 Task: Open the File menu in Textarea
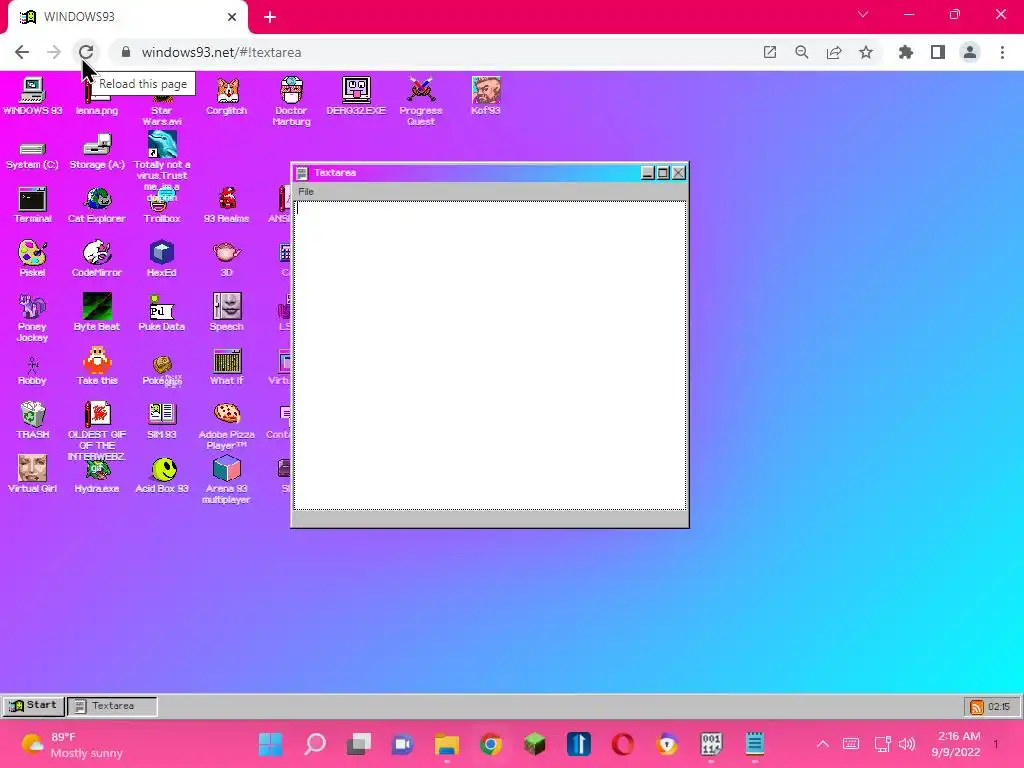[306, 191]
